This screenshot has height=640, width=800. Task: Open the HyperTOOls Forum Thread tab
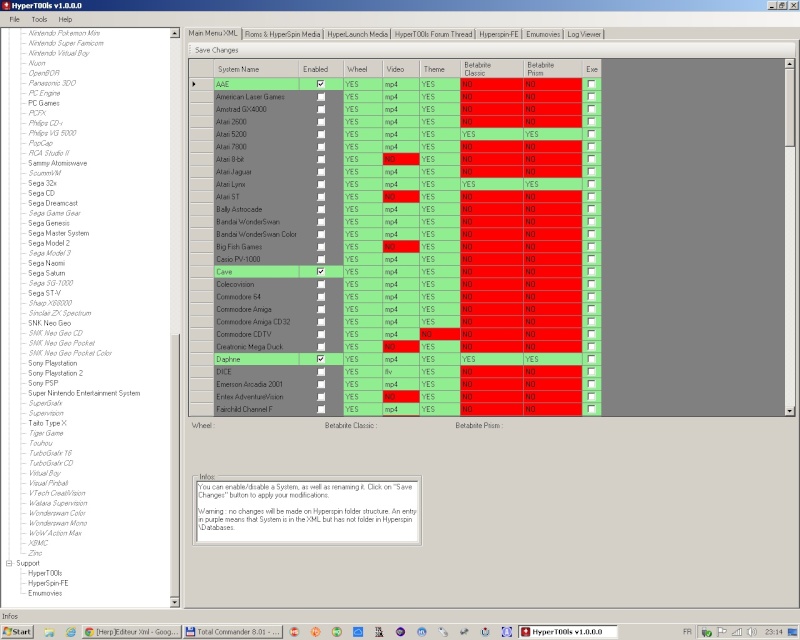coord(434,34)
